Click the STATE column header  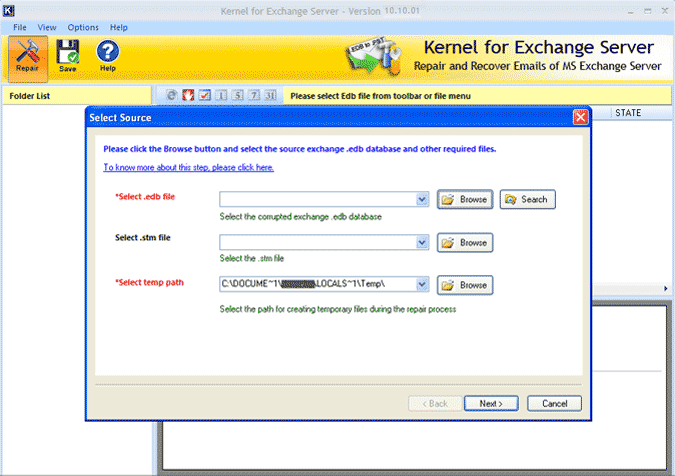pos(628,113)
